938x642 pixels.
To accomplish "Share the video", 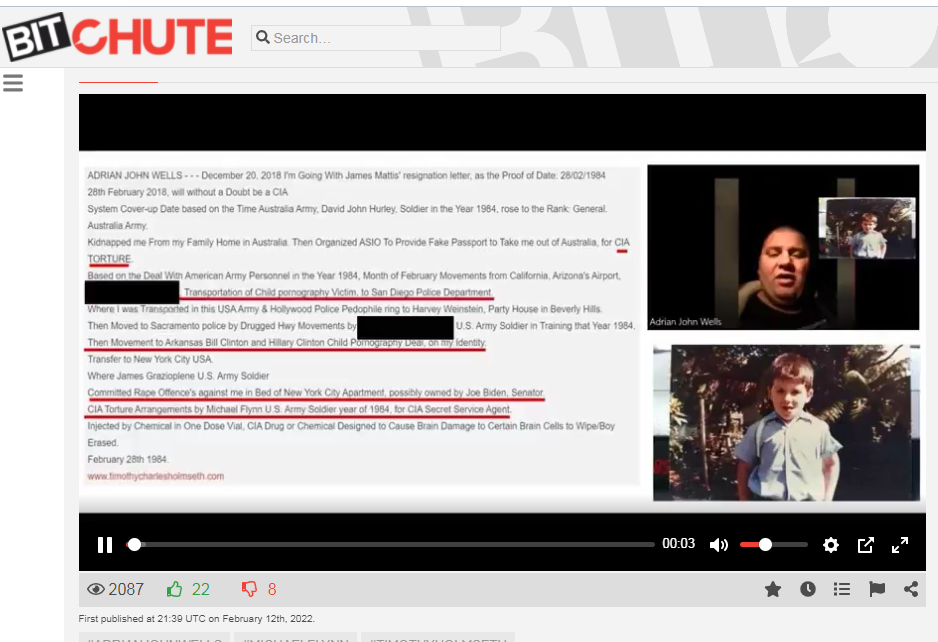I will (911, 589).
